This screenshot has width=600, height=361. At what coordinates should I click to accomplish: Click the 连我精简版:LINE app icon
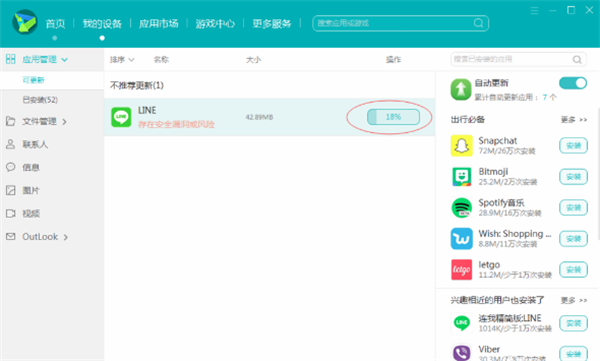point(461,323)
